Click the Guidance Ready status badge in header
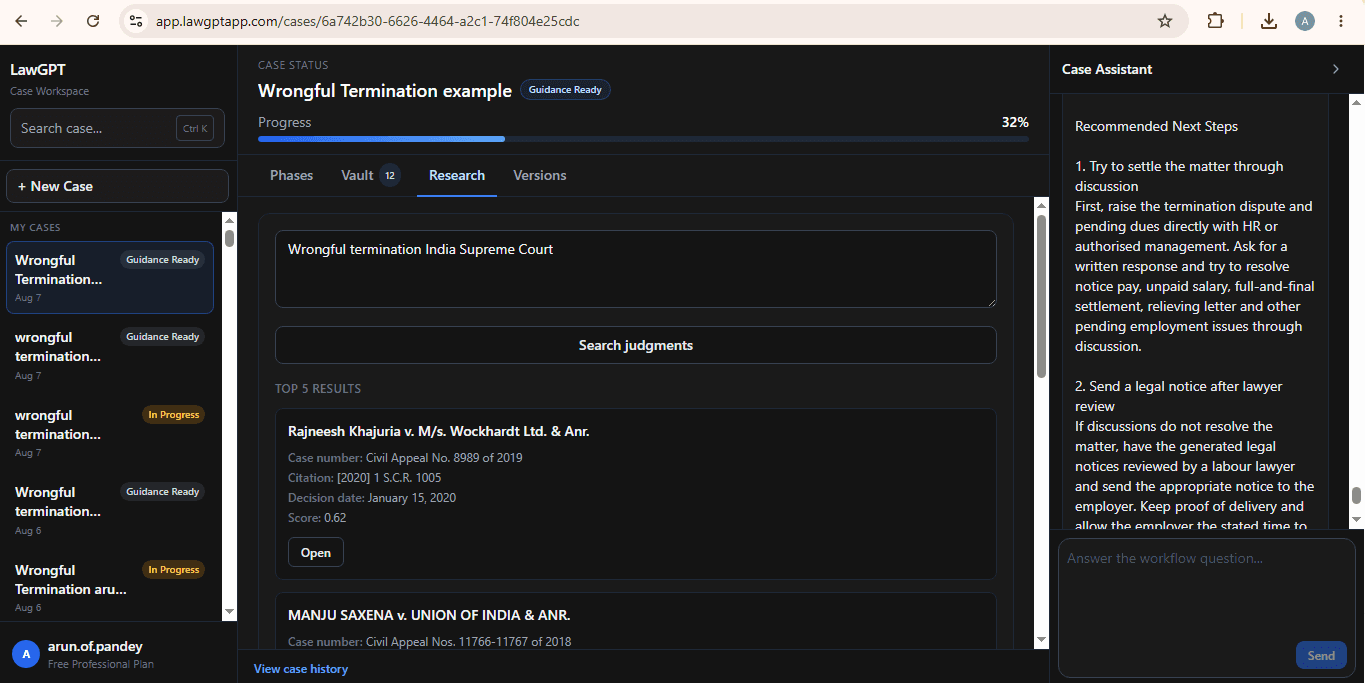 (565, 90)
